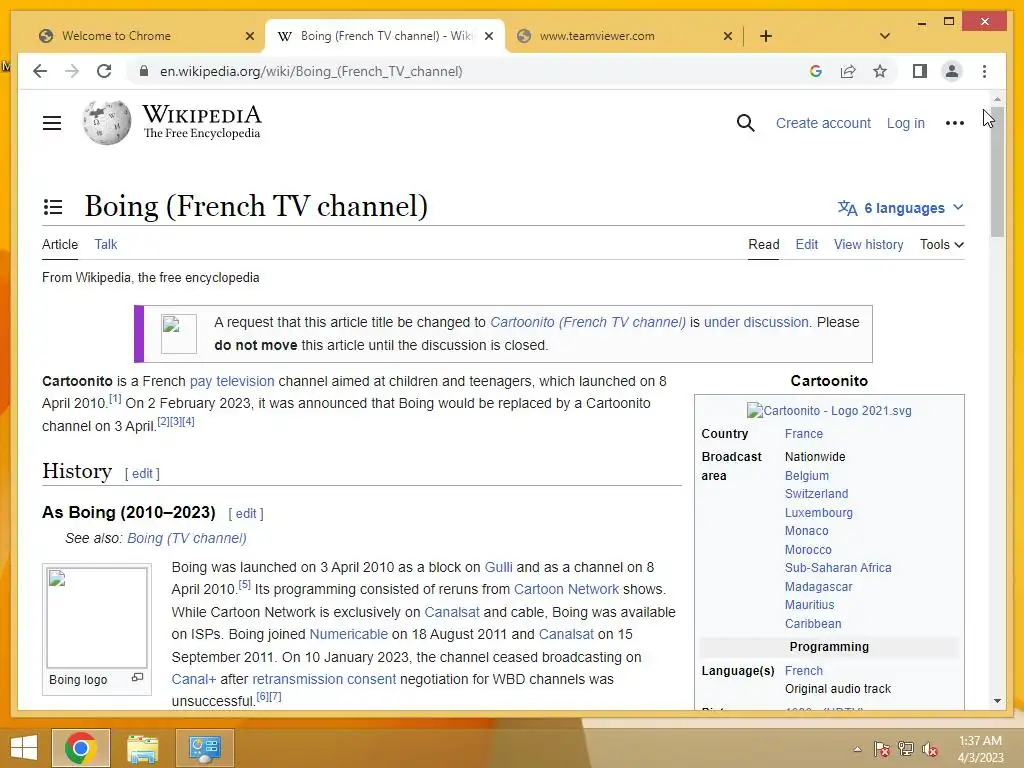Close the Boing Wikipedia tab
Viewport: 1024px width, 768px height.
488,36
